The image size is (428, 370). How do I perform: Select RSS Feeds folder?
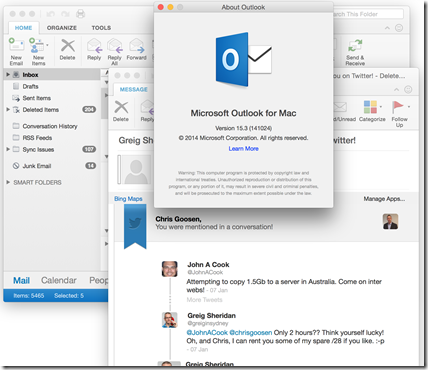click(x=53, y=138)
